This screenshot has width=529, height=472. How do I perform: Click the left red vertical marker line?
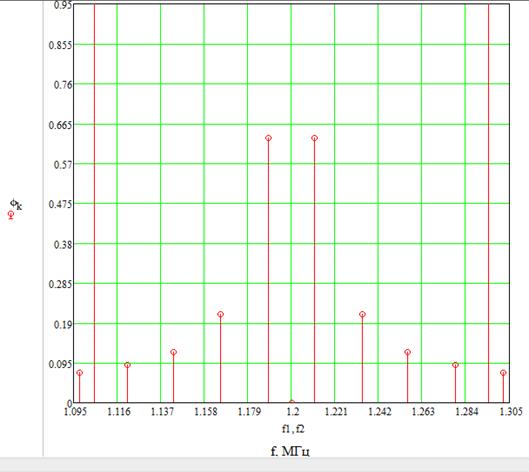[94, 203]
